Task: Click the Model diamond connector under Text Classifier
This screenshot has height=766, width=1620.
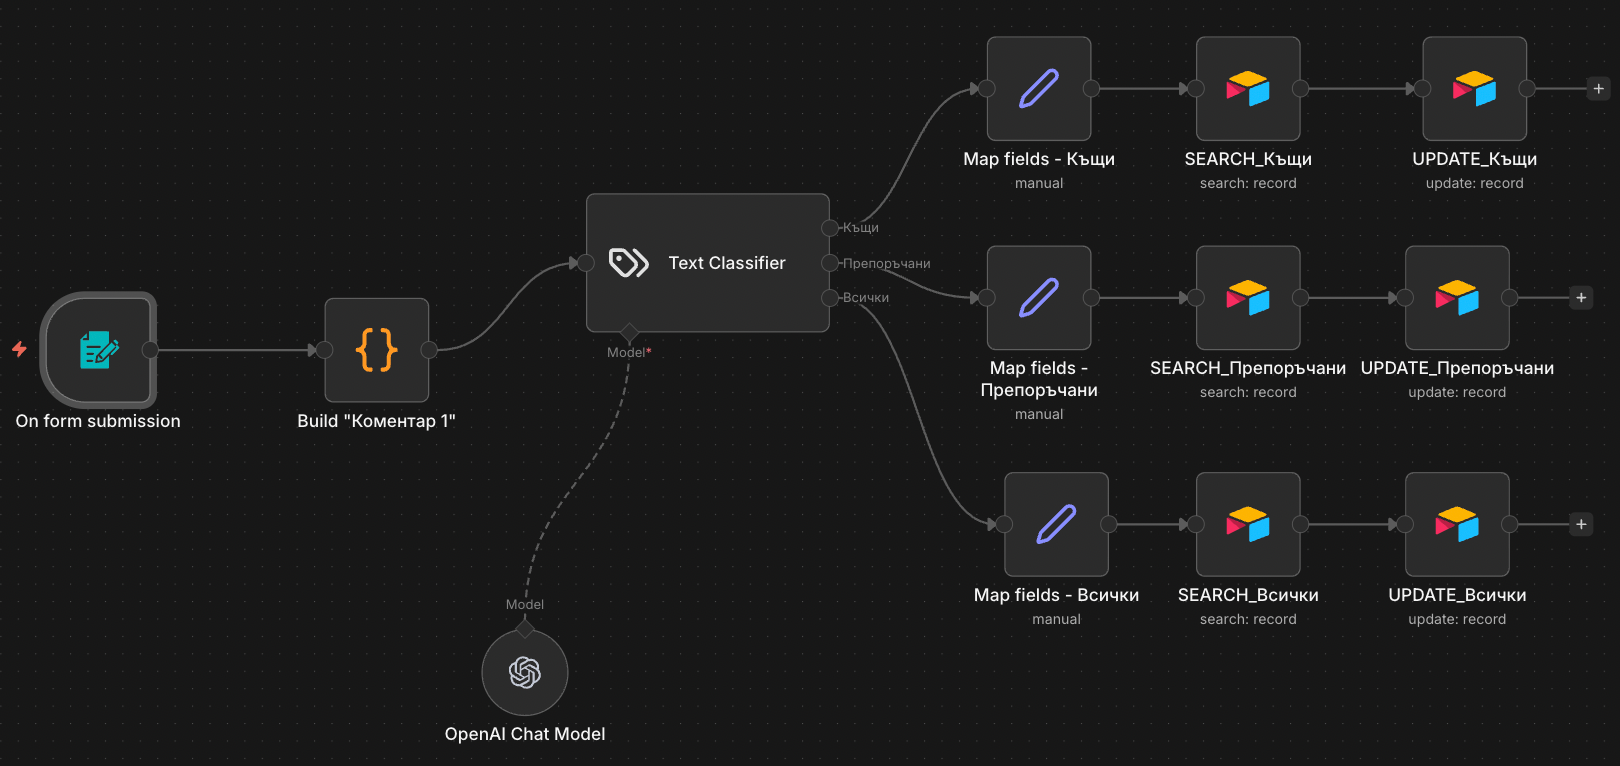Action: (x=629, y=332)
